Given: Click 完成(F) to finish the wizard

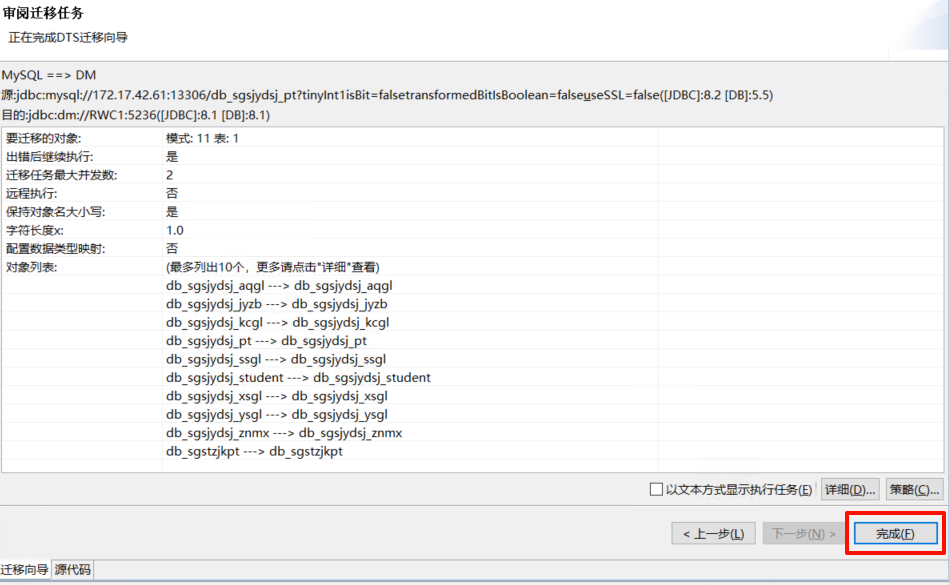Looking at the screenshot, I should coord(895,534).
